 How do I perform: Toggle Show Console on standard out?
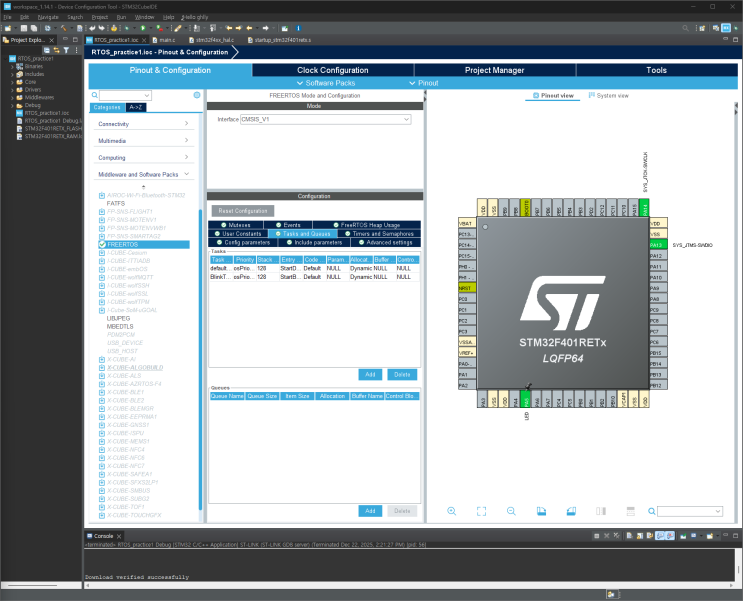click(660, 536)
